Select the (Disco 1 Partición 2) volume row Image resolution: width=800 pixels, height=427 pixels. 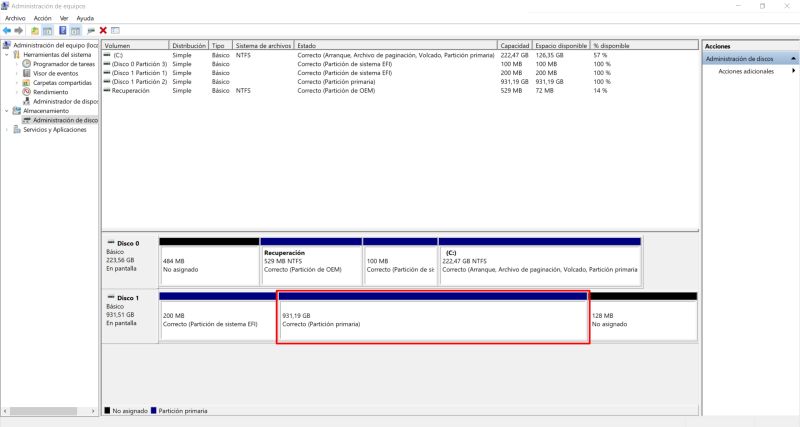400,82
